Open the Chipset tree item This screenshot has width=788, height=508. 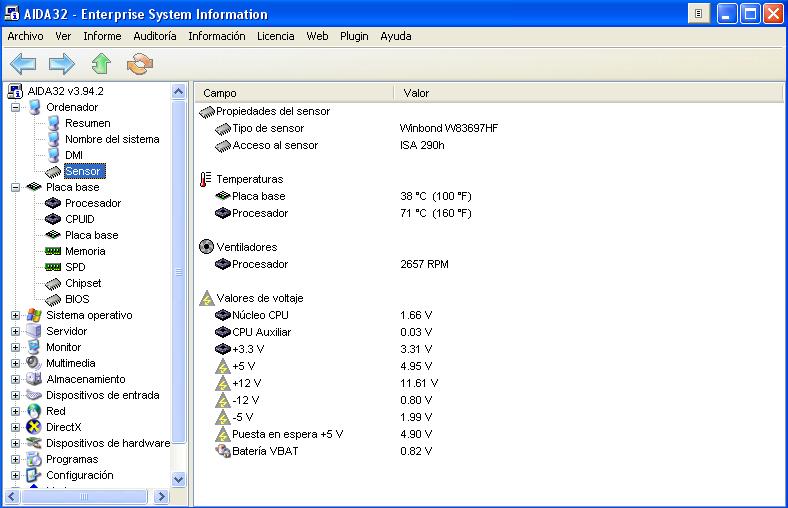(x=83, y=283)
